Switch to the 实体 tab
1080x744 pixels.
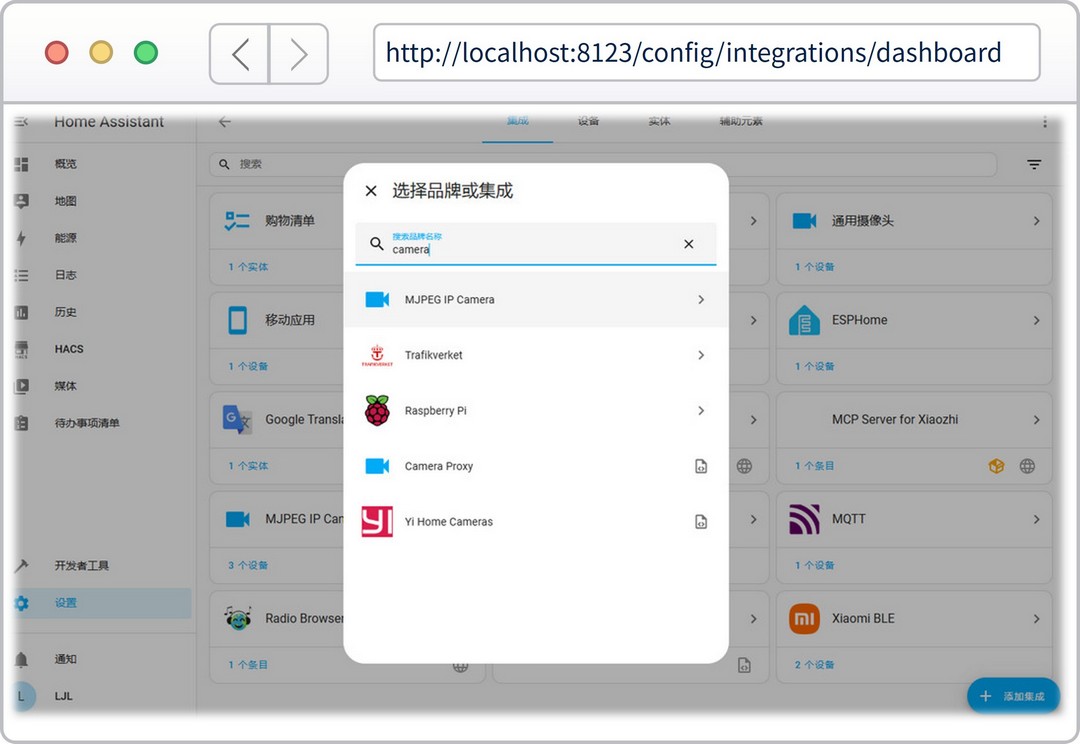[659, 122]
